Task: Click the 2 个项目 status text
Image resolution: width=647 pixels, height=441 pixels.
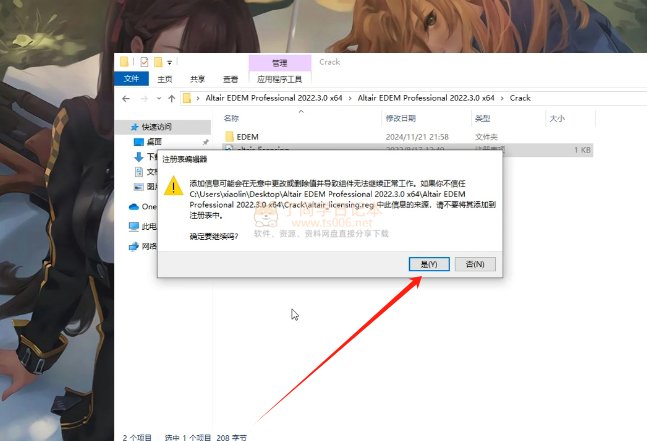Action: (x=137, y=437)
